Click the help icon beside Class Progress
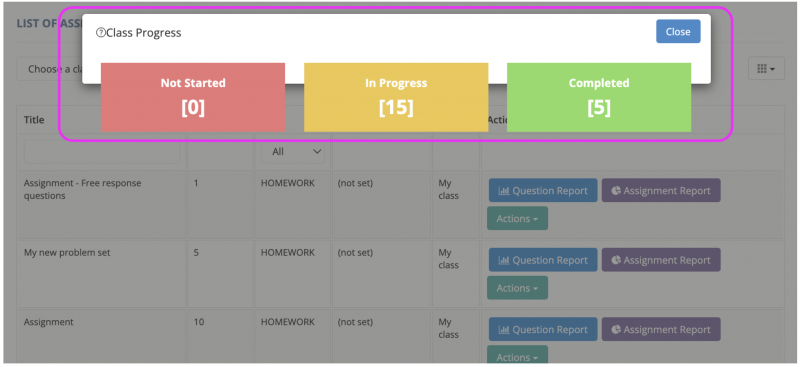Screen dimensions: 800x367 [101, 33]
